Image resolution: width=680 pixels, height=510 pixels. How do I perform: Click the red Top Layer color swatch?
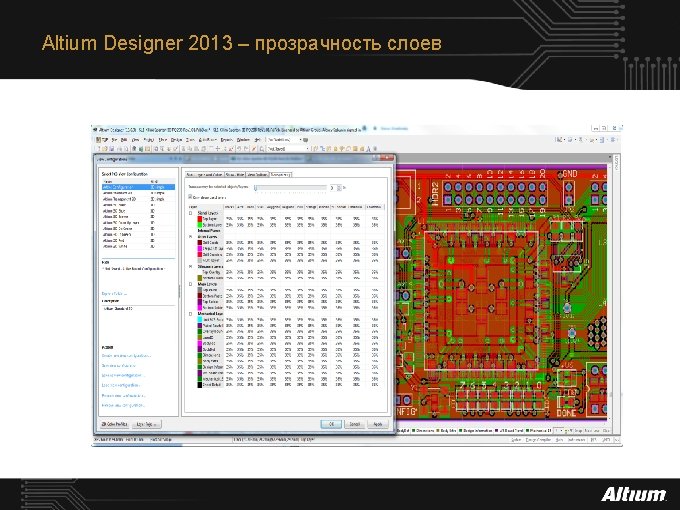(200, 219)
